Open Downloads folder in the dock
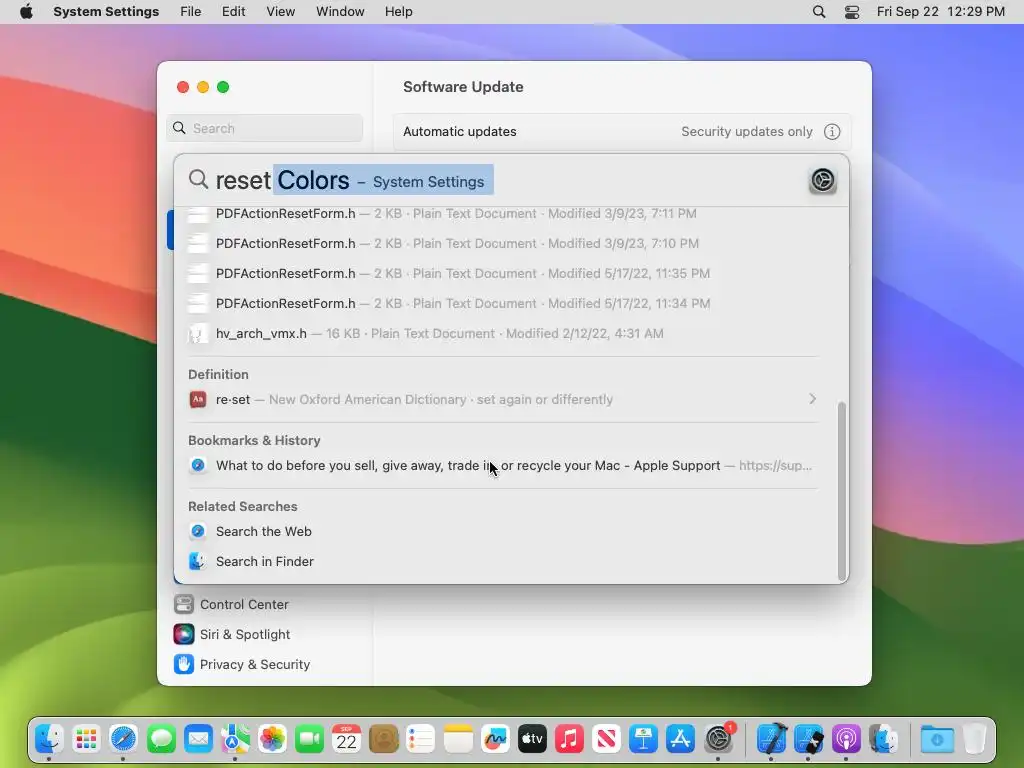 click(937, 739)
